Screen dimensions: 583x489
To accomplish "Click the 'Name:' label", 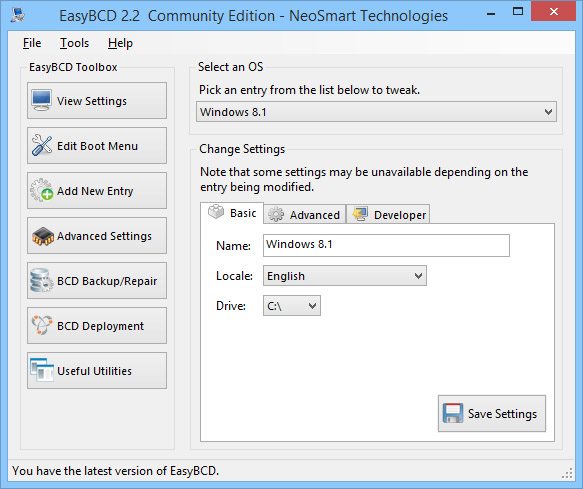I will tap(233, 246).
